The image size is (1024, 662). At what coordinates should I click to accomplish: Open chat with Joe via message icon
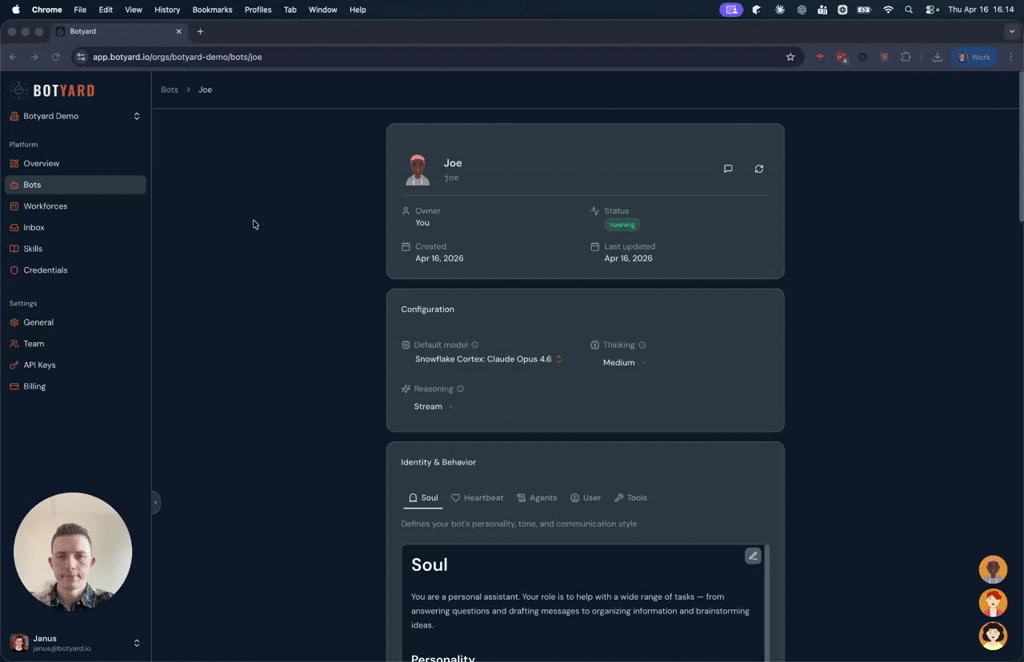pos(728,169)
